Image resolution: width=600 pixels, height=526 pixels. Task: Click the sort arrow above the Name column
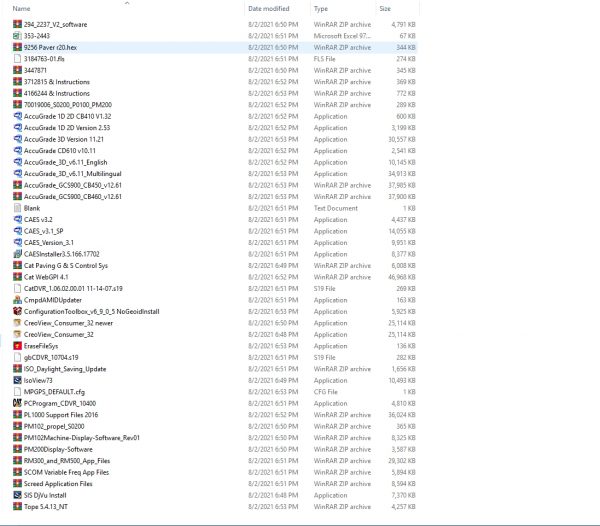pyautogui.click(x=127, y=3)
